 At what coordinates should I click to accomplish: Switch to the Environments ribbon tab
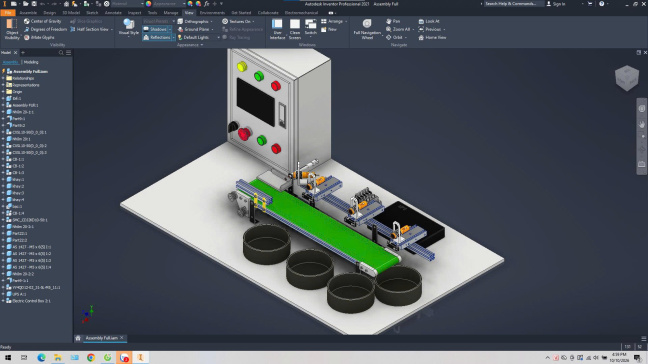tap(212, 13)
